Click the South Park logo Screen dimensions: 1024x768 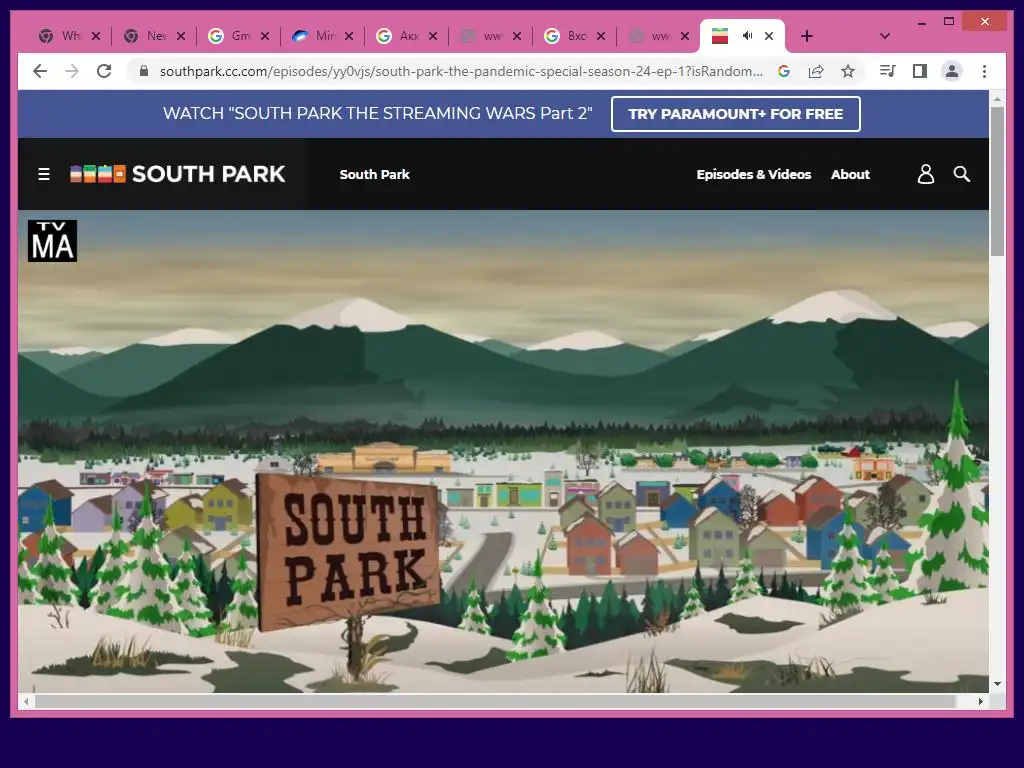(178, 174)
